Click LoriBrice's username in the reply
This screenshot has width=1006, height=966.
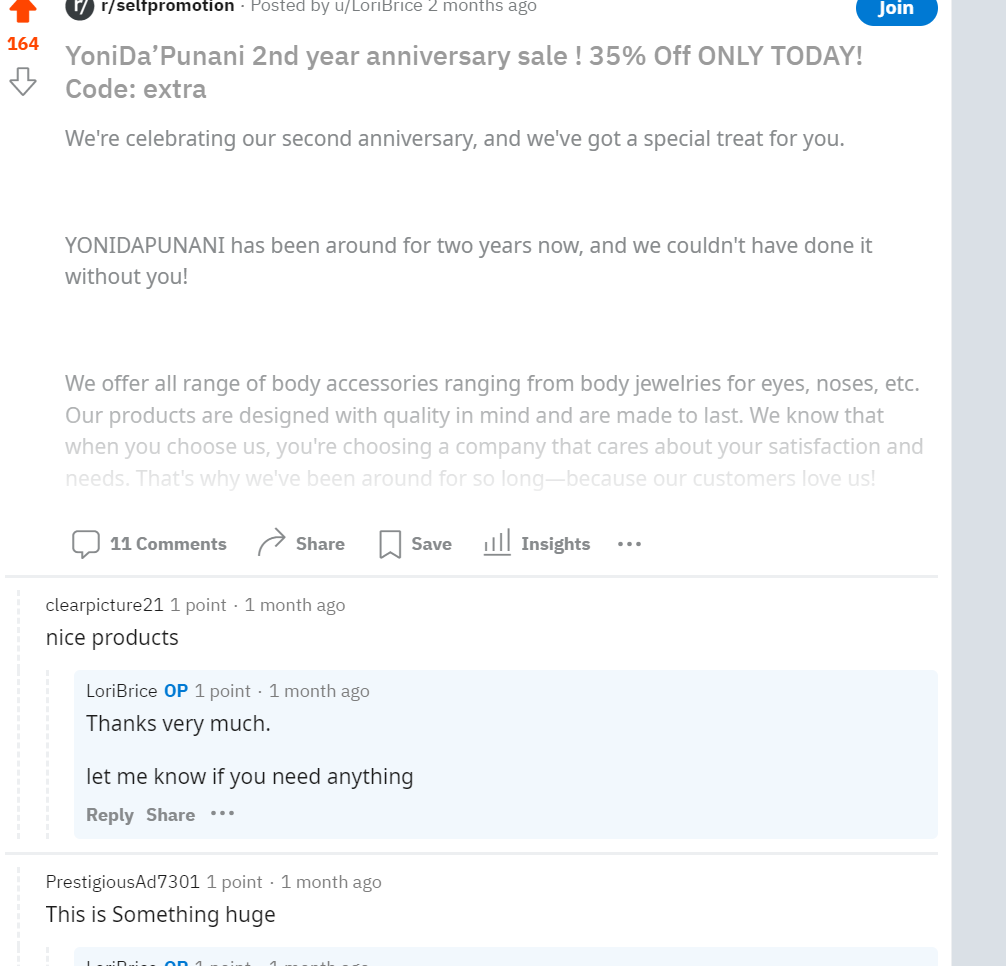pyautogui.click(x=122, y=691)
